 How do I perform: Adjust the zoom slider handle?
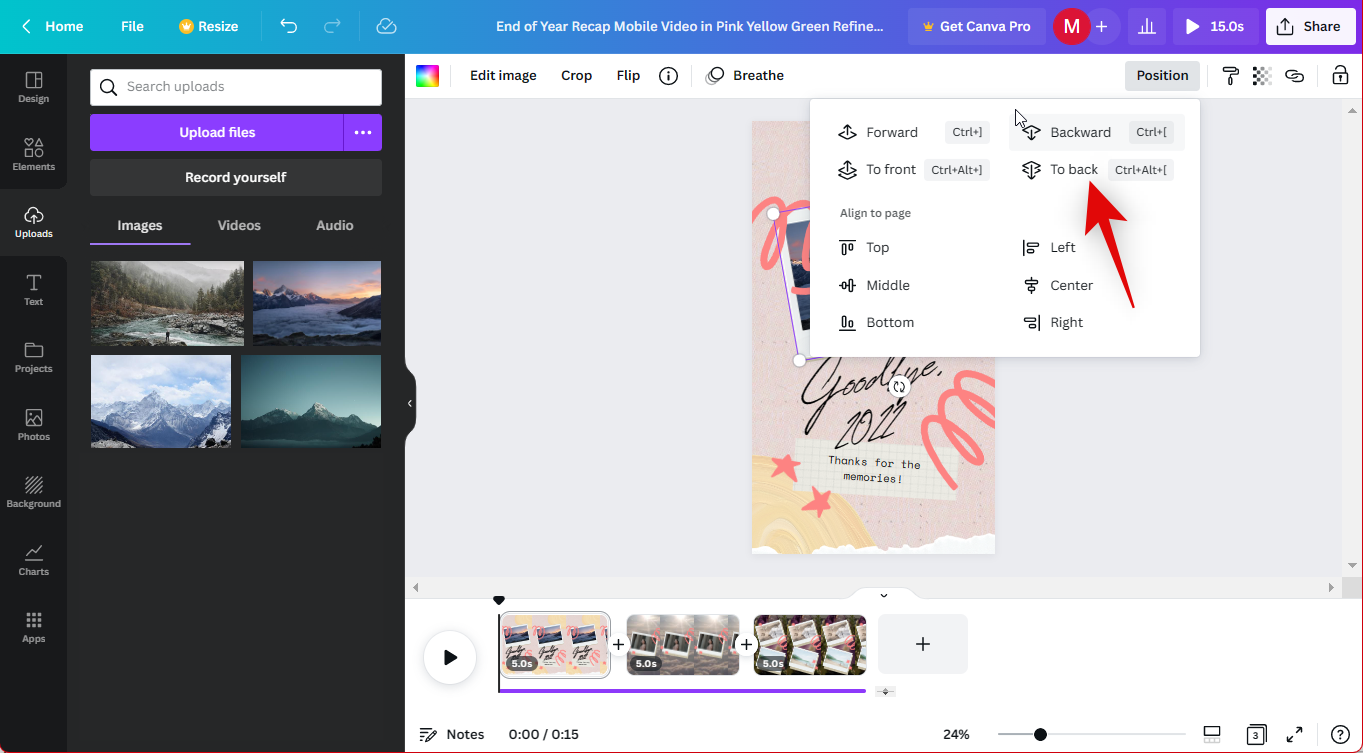click(1040, 734)
